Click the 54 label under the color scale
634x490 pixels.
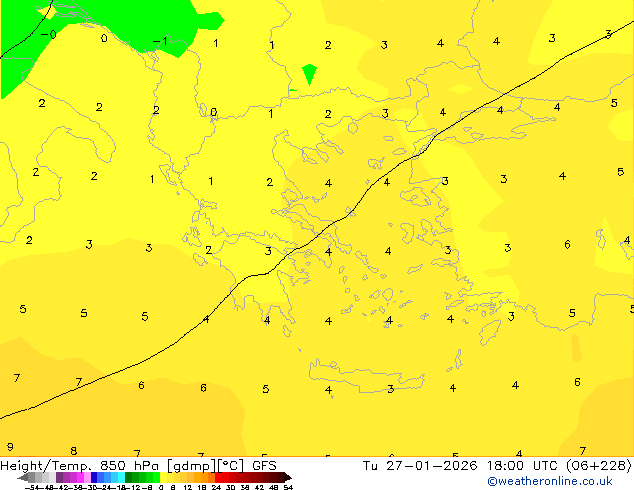[287, 487]
